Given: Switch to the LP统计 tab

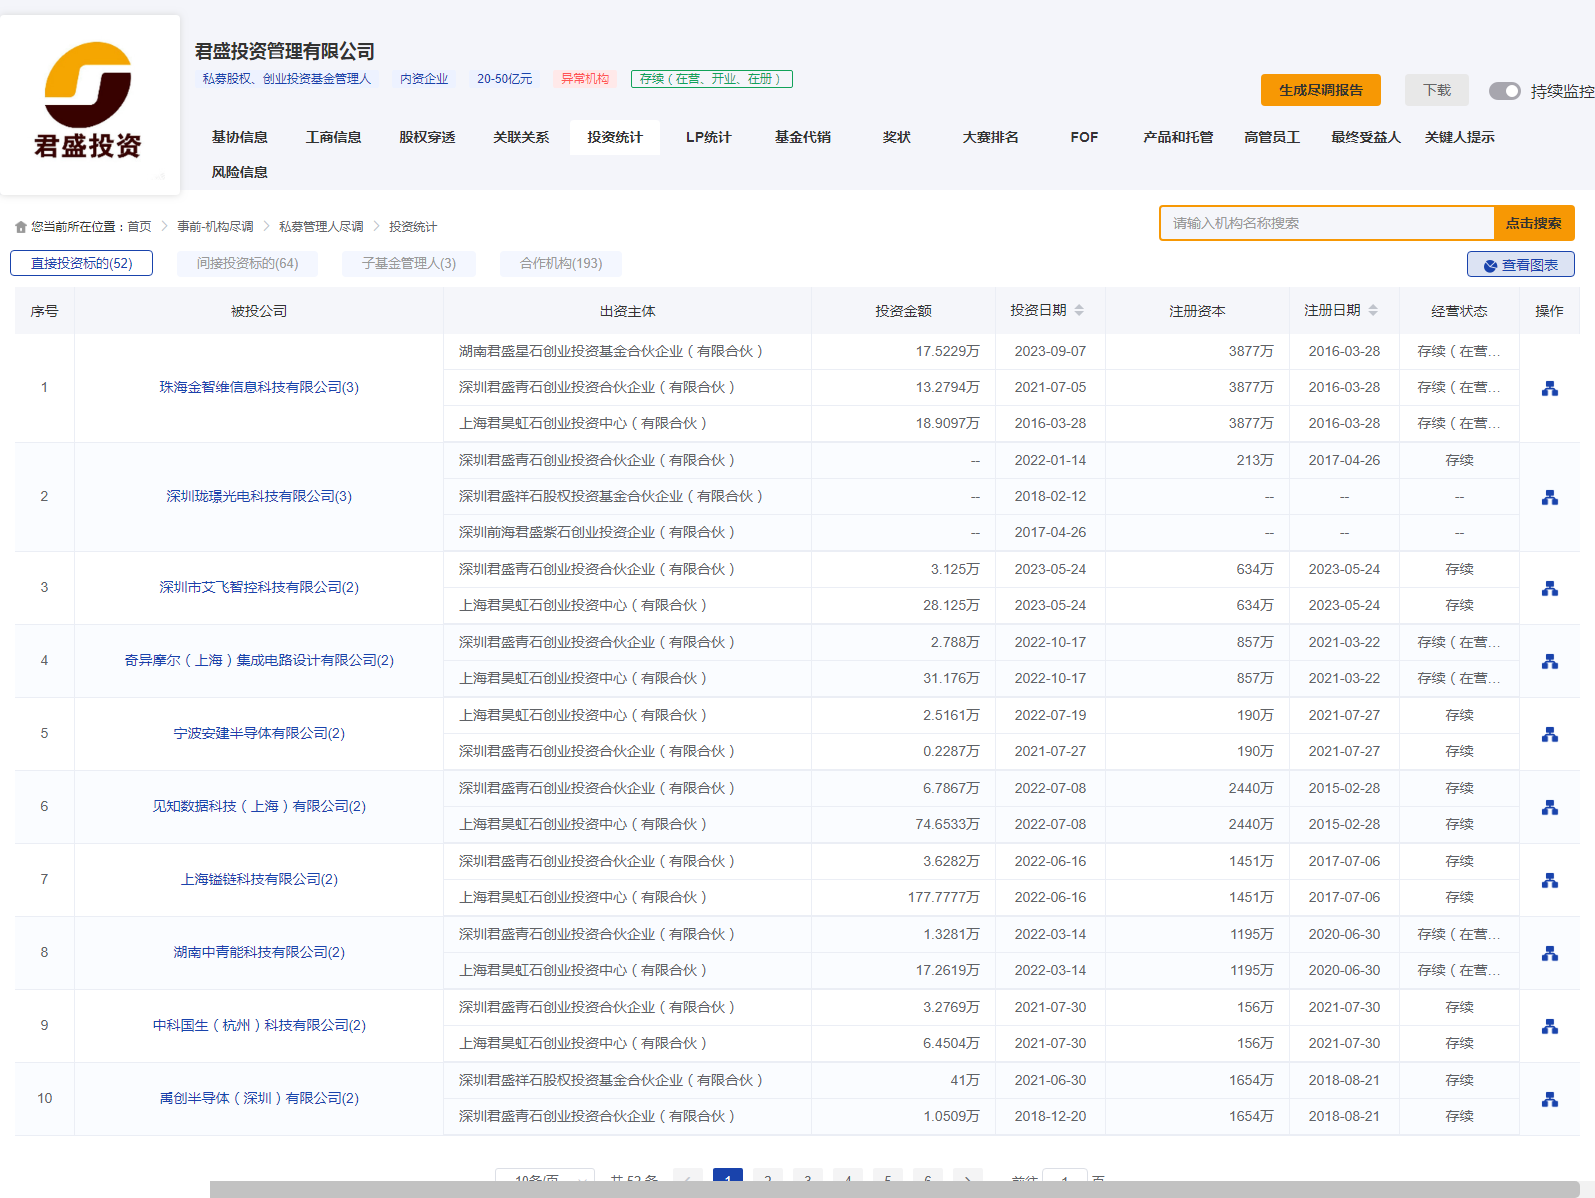Looking at the screenshot, I should 708,137.
